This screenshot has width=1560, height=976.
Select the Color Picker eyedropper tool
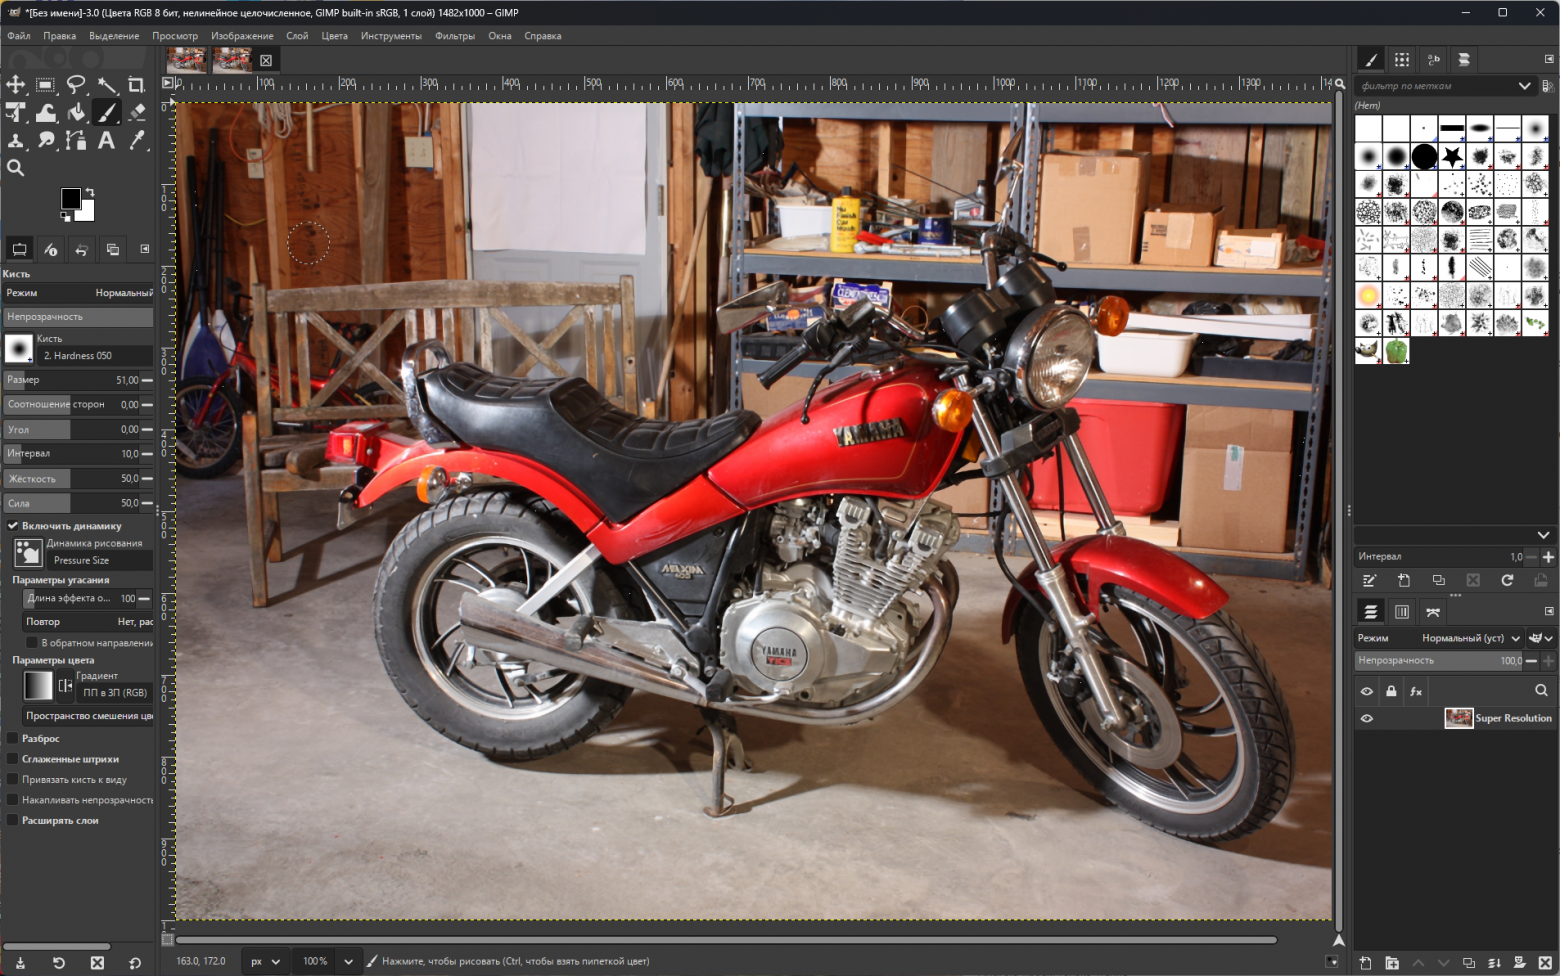click(x=137, y=140)
